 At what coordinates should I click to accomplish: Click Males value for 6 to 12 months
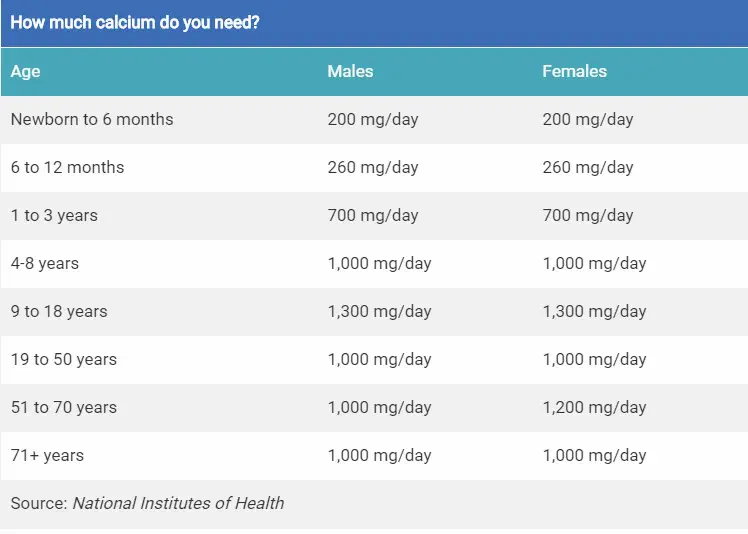[373, 168]
